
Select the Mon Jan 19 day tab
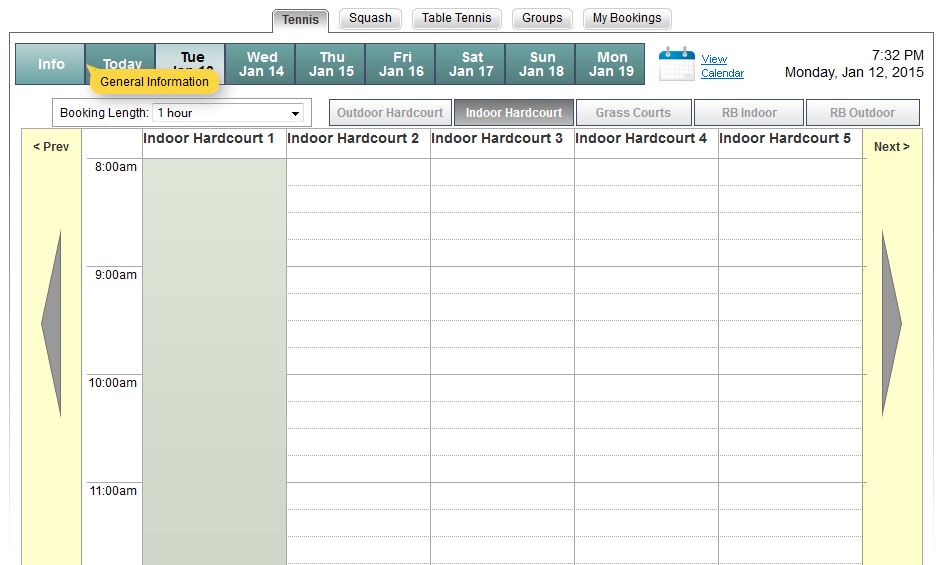click(x=610, y=64)
